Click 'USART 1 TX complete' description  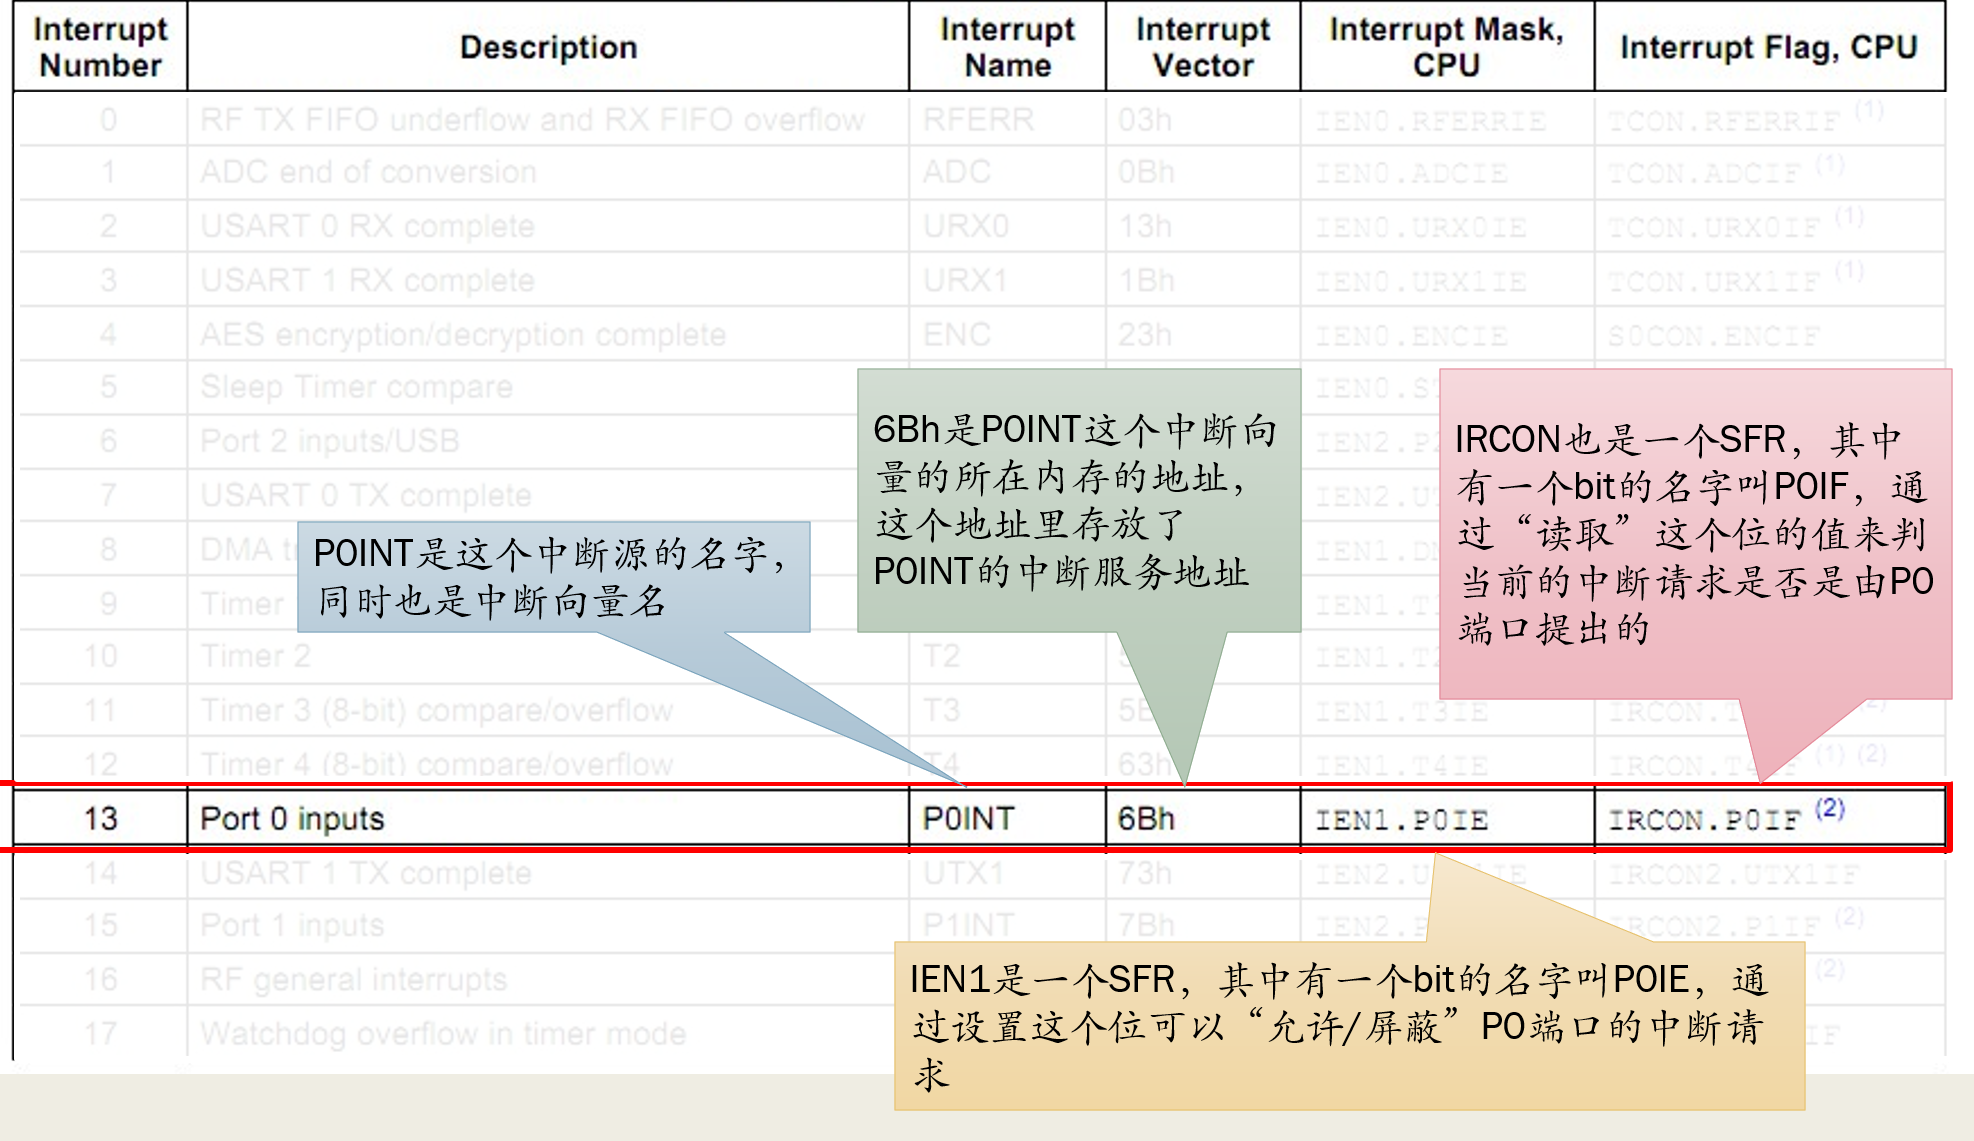click(x=366, y=873)
